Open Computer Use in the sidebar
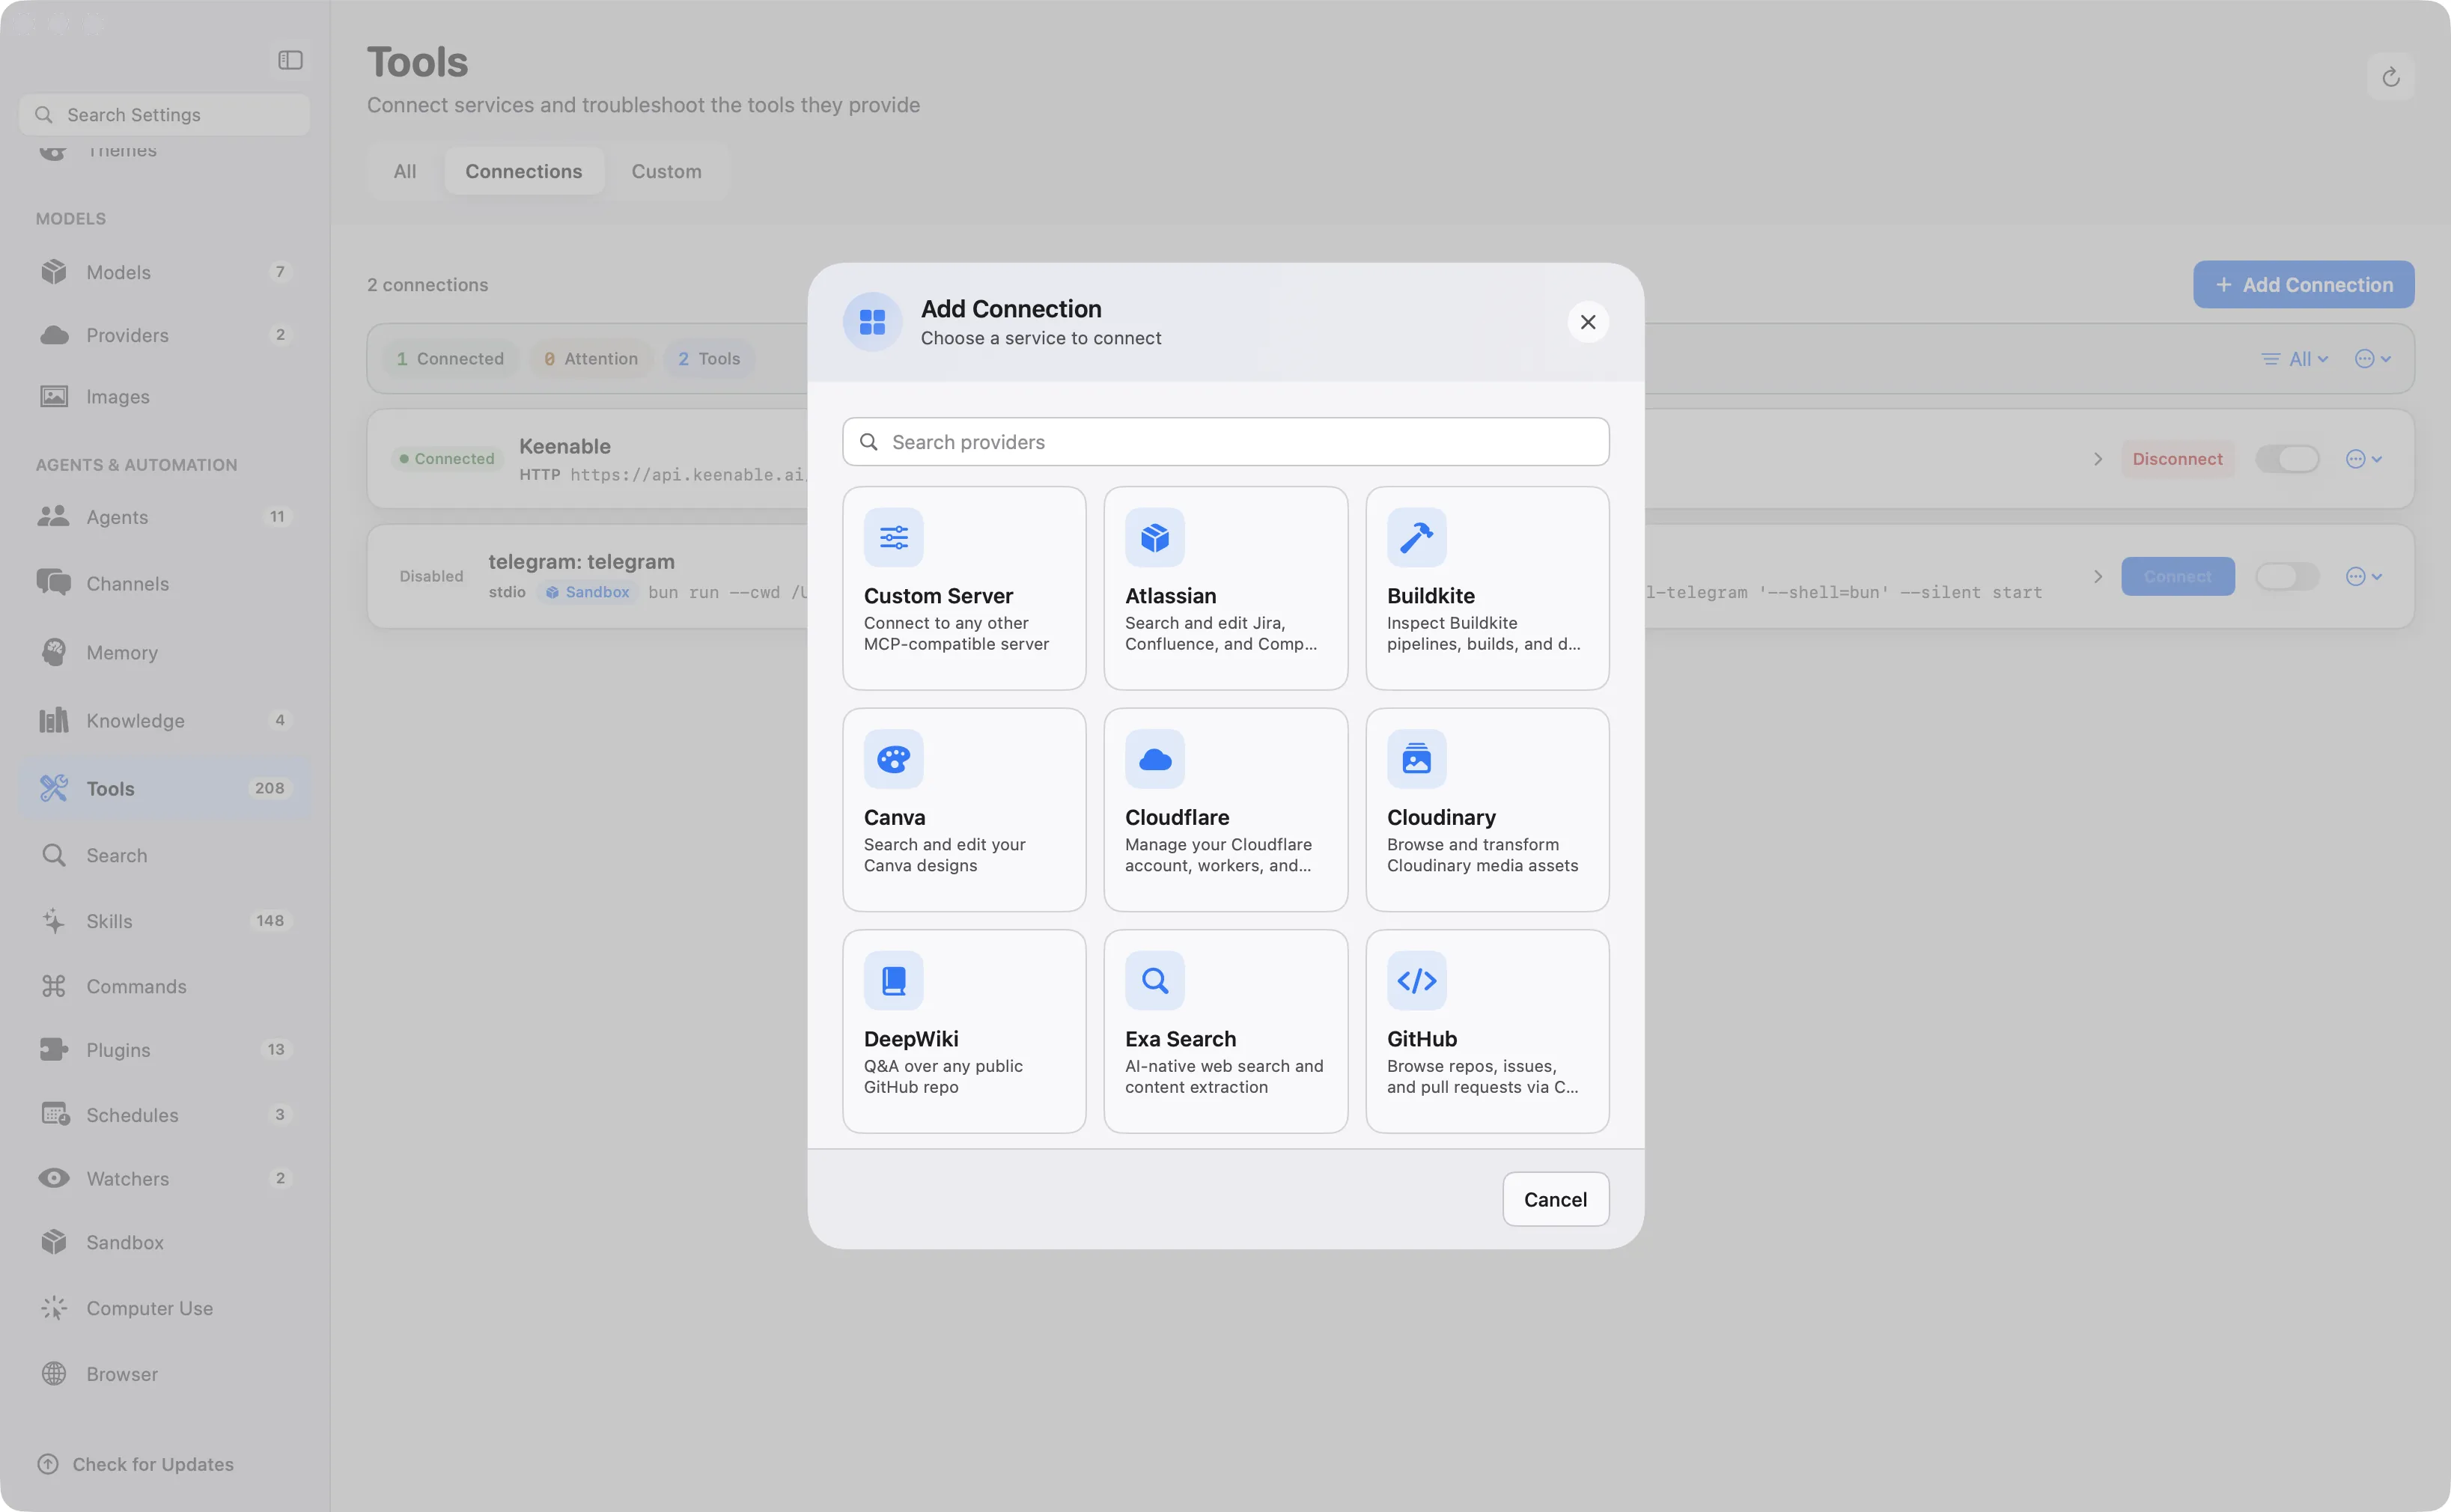Viewport: 2451px width, 1512px height. click(x=165, y=1308)
